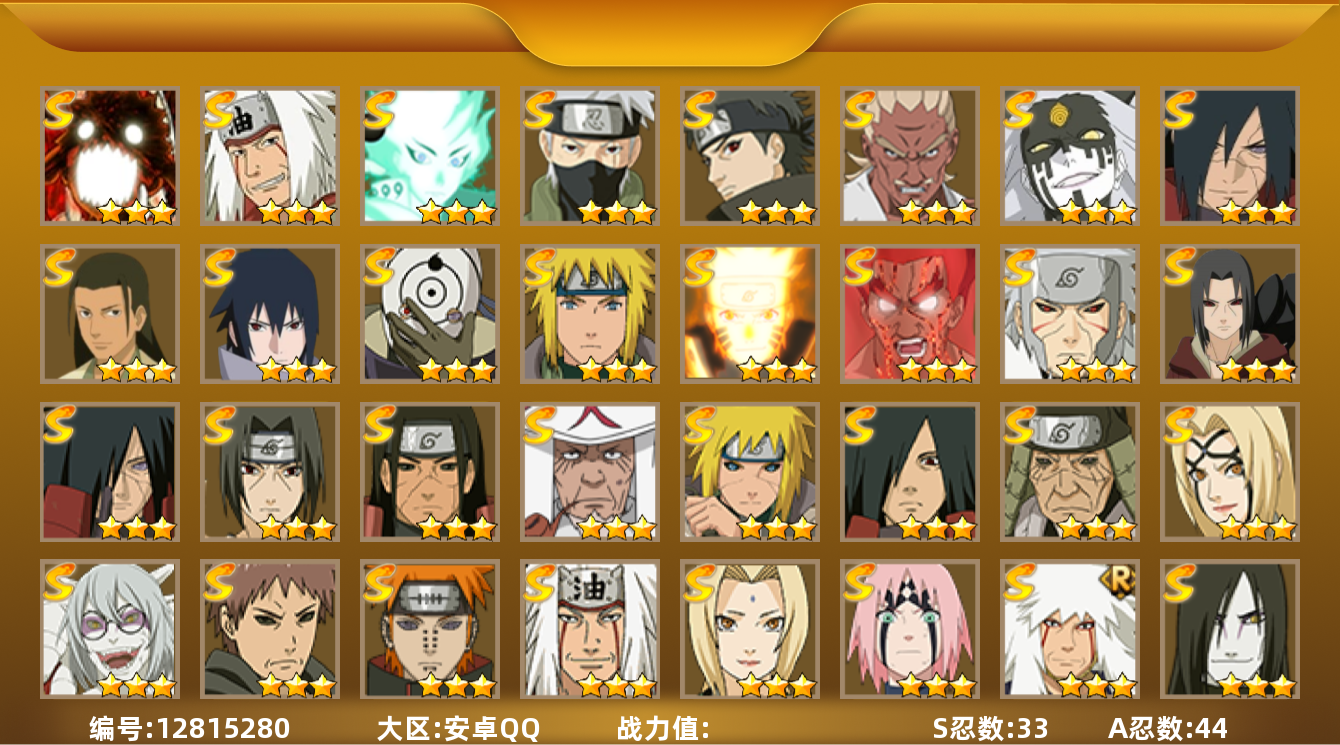Click the 大区:安卓QQ server label
1340x745 pixels.
click(458, 728)
